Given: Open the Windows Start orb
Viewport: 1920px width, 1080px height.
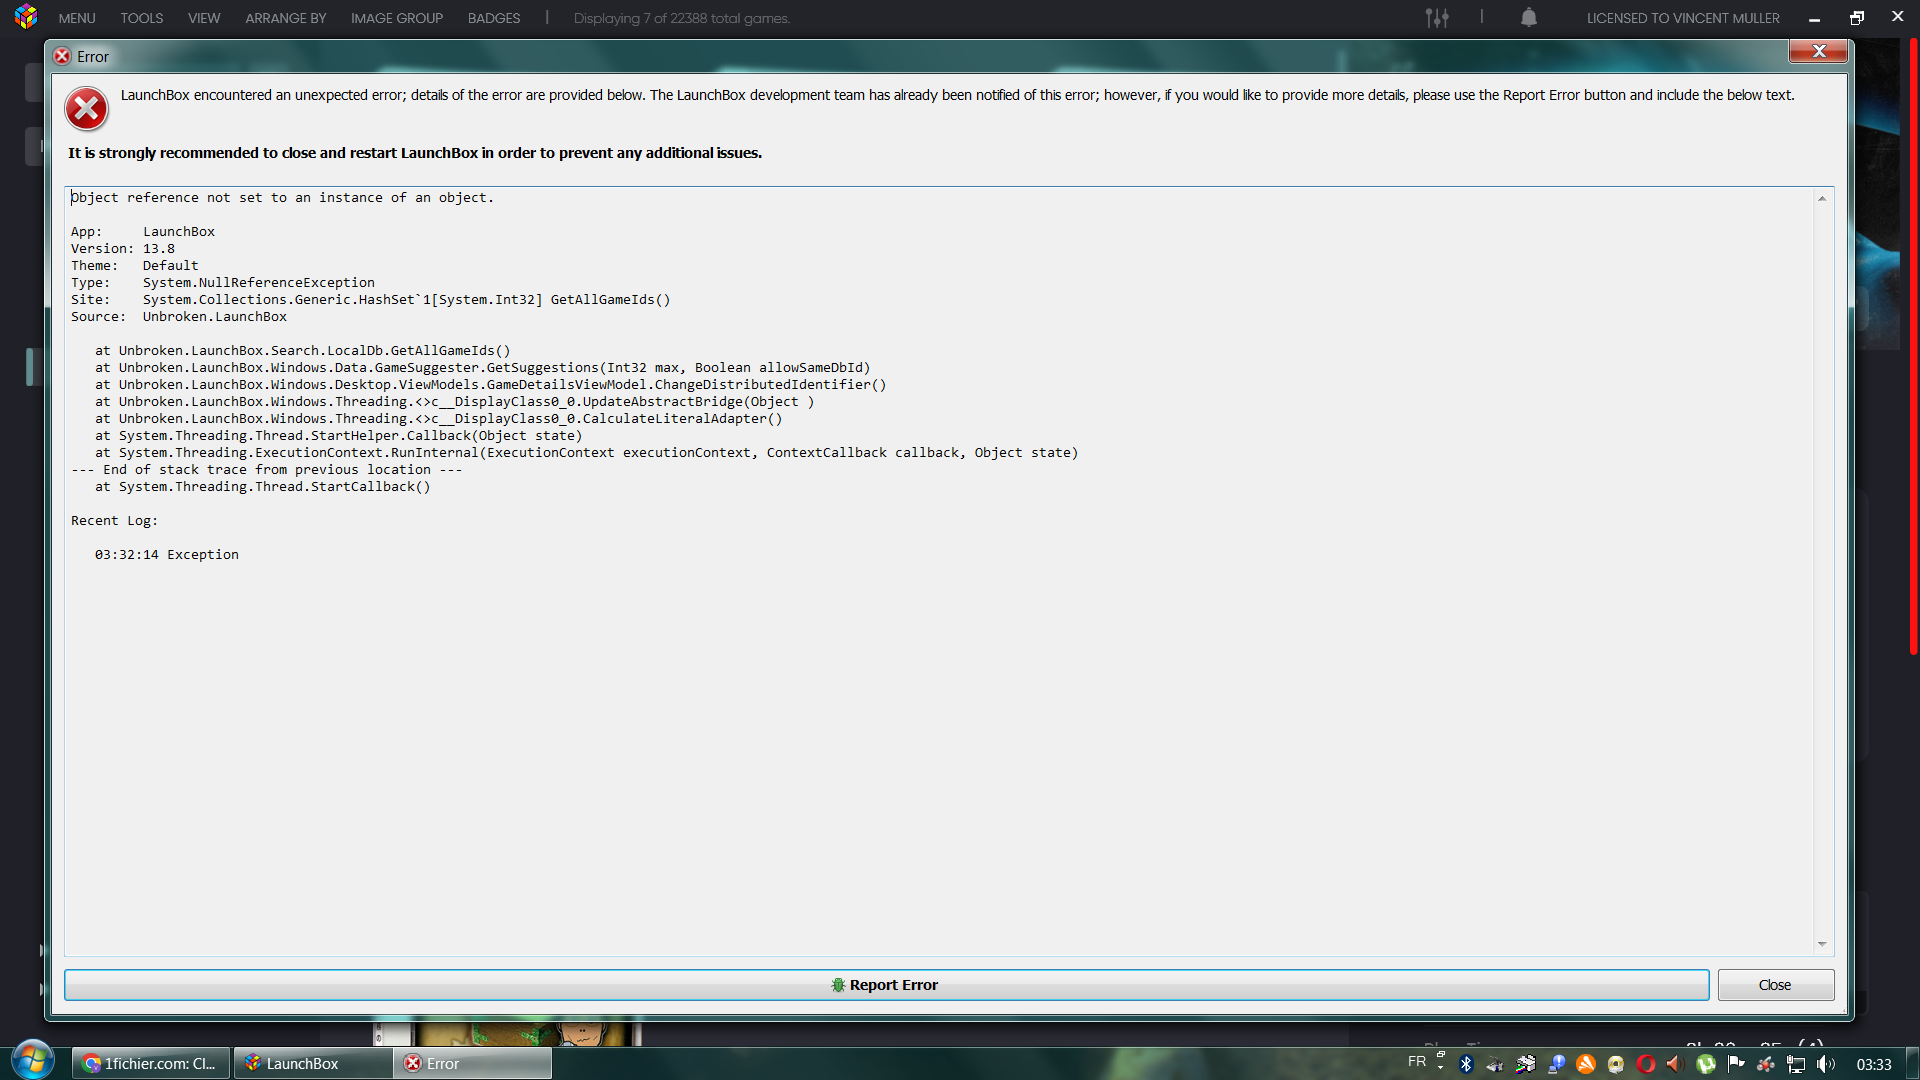Looking at the screenshot, I should (32, 1061).
